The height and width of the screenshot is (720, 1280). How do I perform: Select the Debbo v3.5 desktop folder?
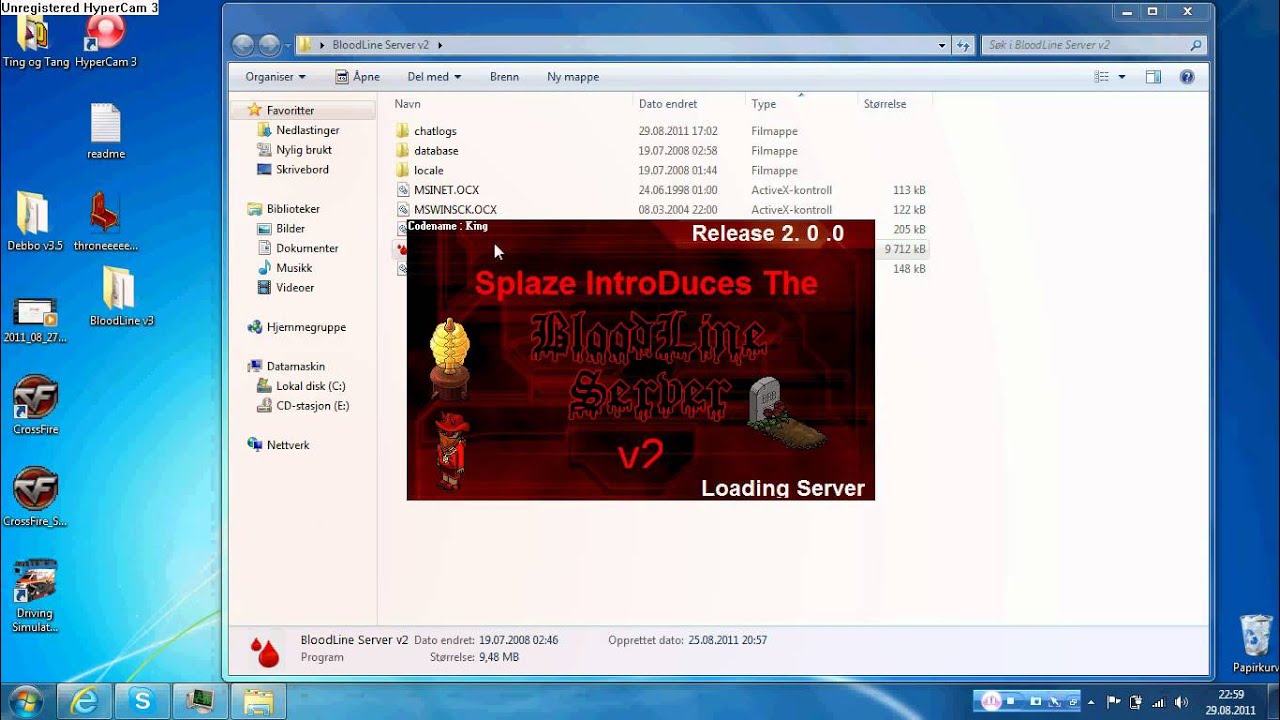click(35, 221)
